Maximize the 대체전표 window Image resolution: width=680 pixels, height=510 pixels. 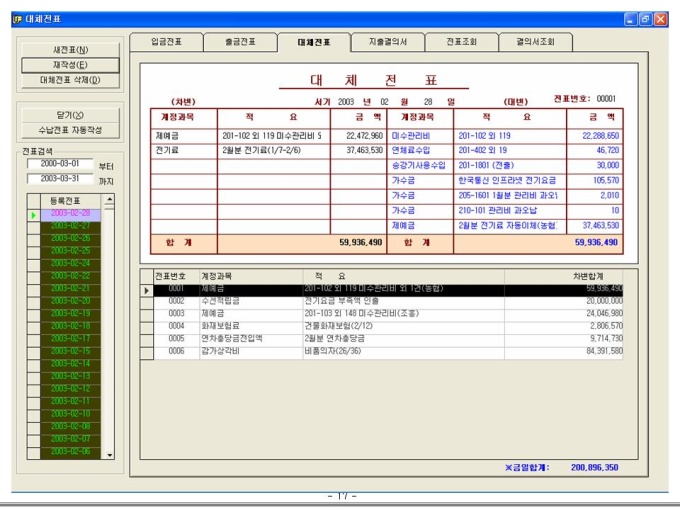(646, 19)
